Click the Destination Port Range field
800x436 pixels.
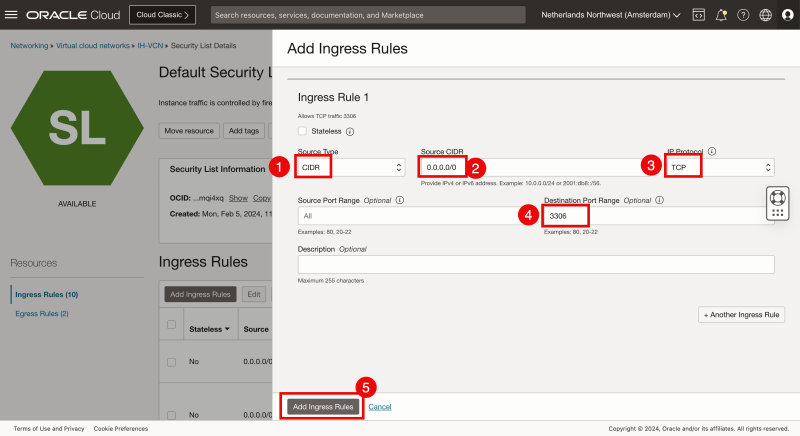click(660, 216)
